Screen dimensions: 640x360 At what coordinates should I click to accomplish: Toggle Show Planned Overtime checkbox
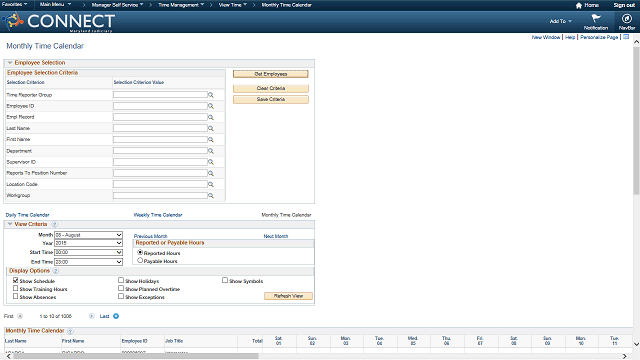[121, 289]
